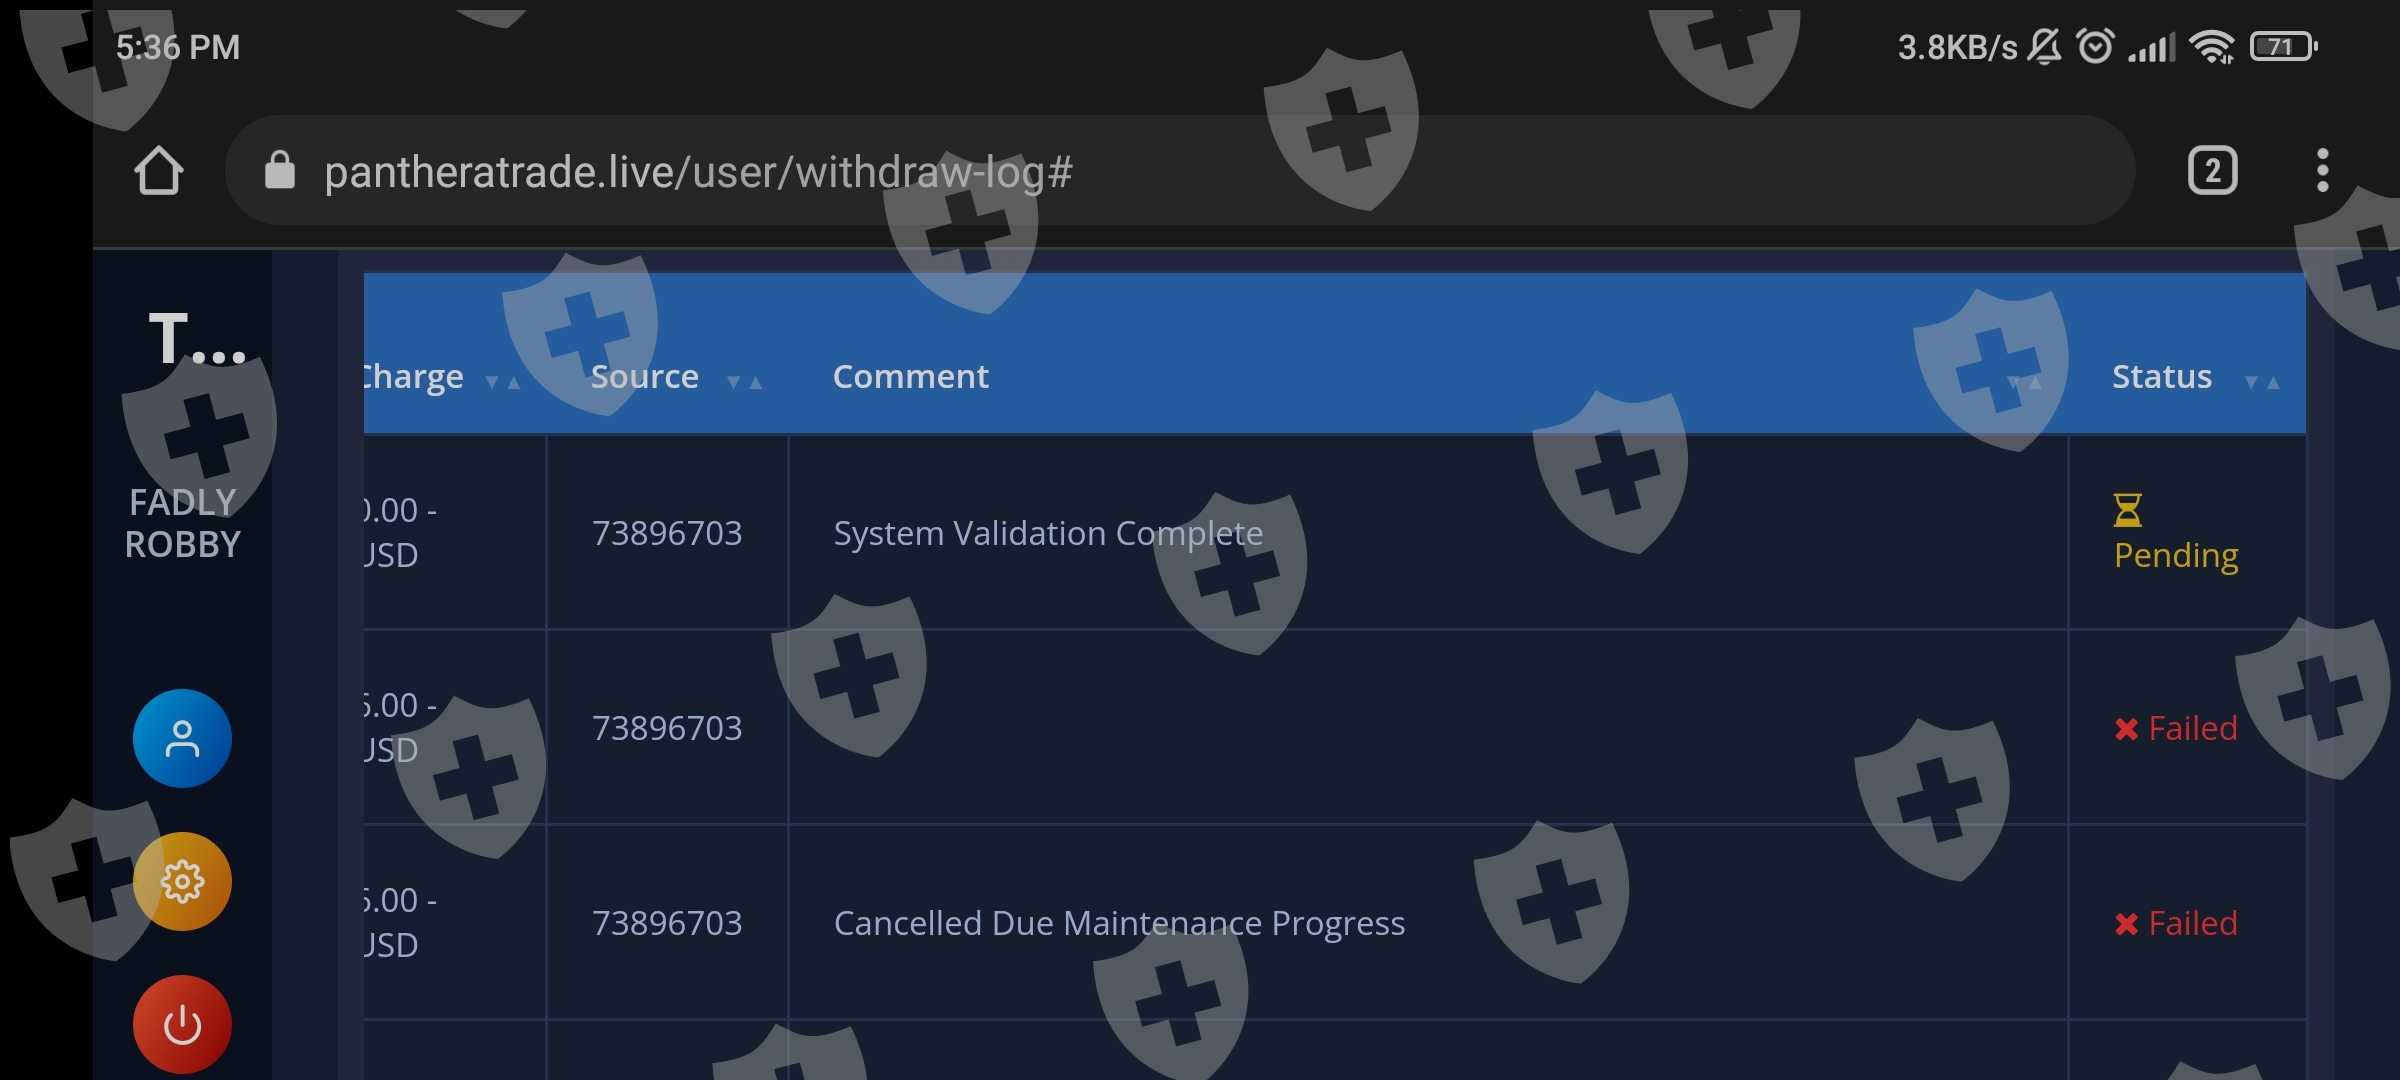Click the pantheratrade.live URL address field

pyautogui.click(x=698, y=172)
